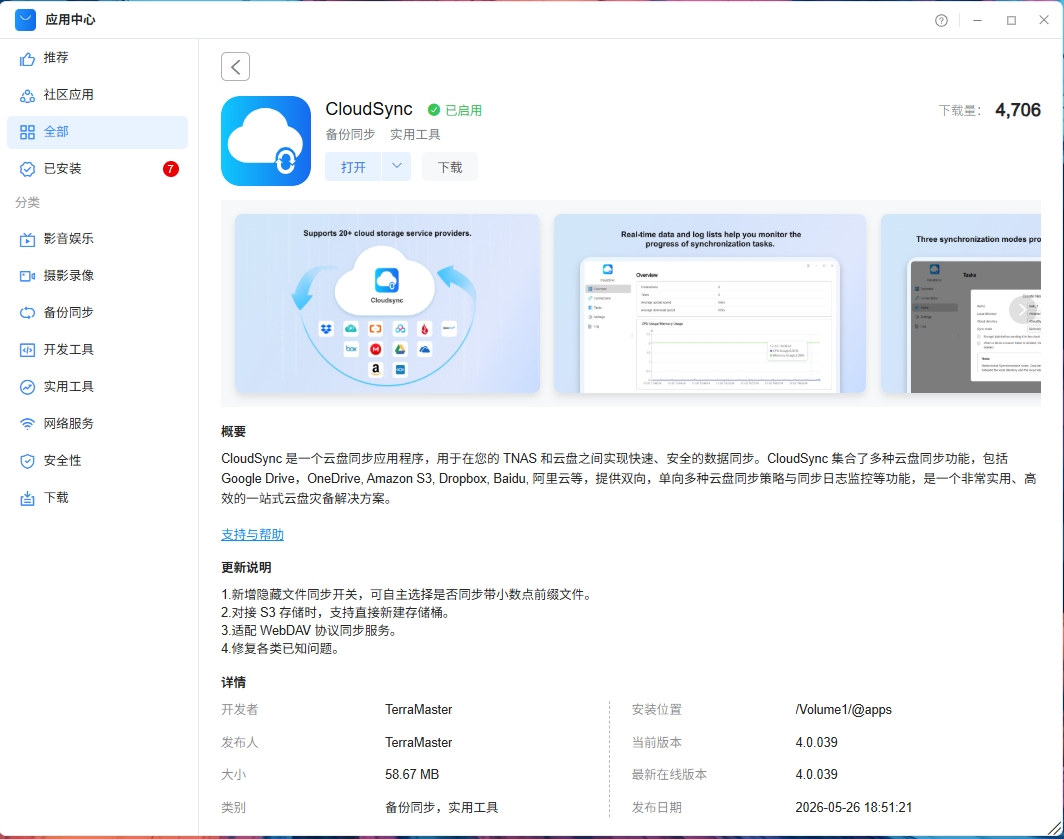Click the 当前版本 value 4.0.039

(816, 743)
